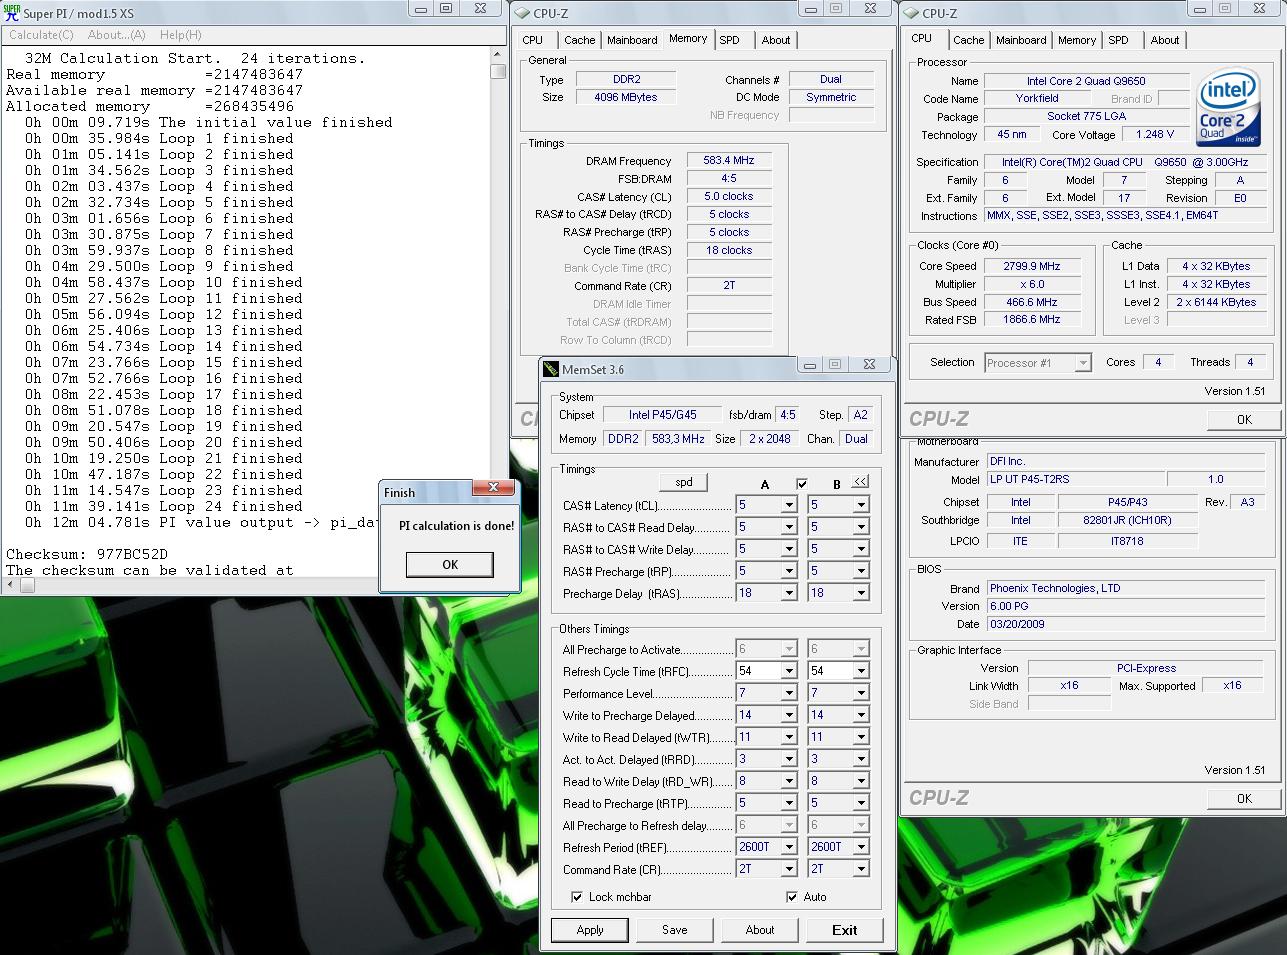Click Intel Core 2 Quad Q9650 name field
Image resolution: width=1287 pixels, height=955 pixels.
(1086, 81)
